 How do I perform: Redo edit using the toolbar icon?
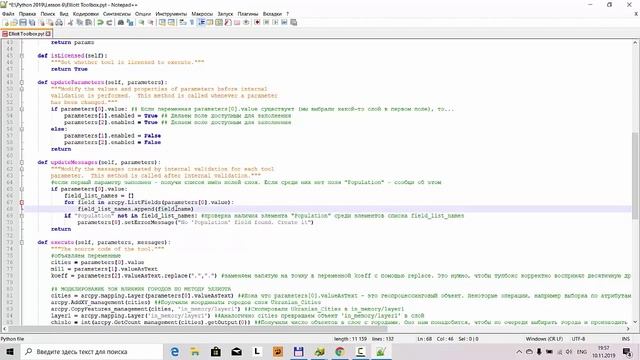point(109,22)
